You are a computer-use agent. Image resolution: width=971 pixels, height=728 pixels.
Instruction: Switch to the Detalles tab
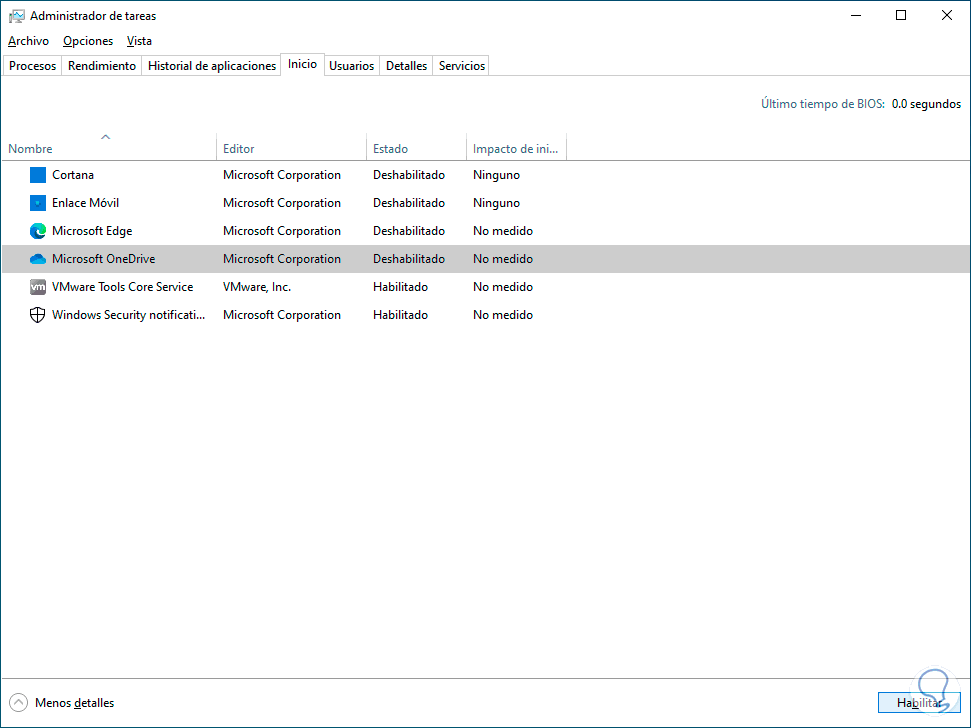[406, 66]
